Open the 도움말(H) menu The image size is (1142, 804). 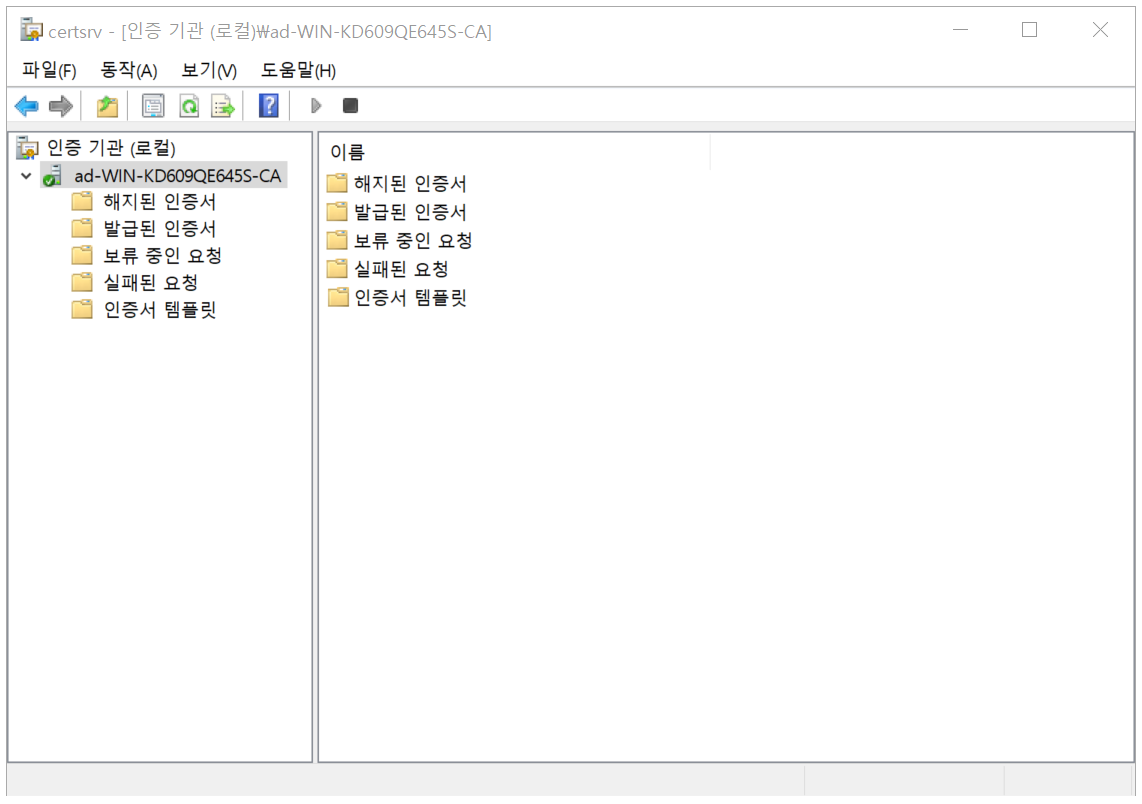click(299, 70)
